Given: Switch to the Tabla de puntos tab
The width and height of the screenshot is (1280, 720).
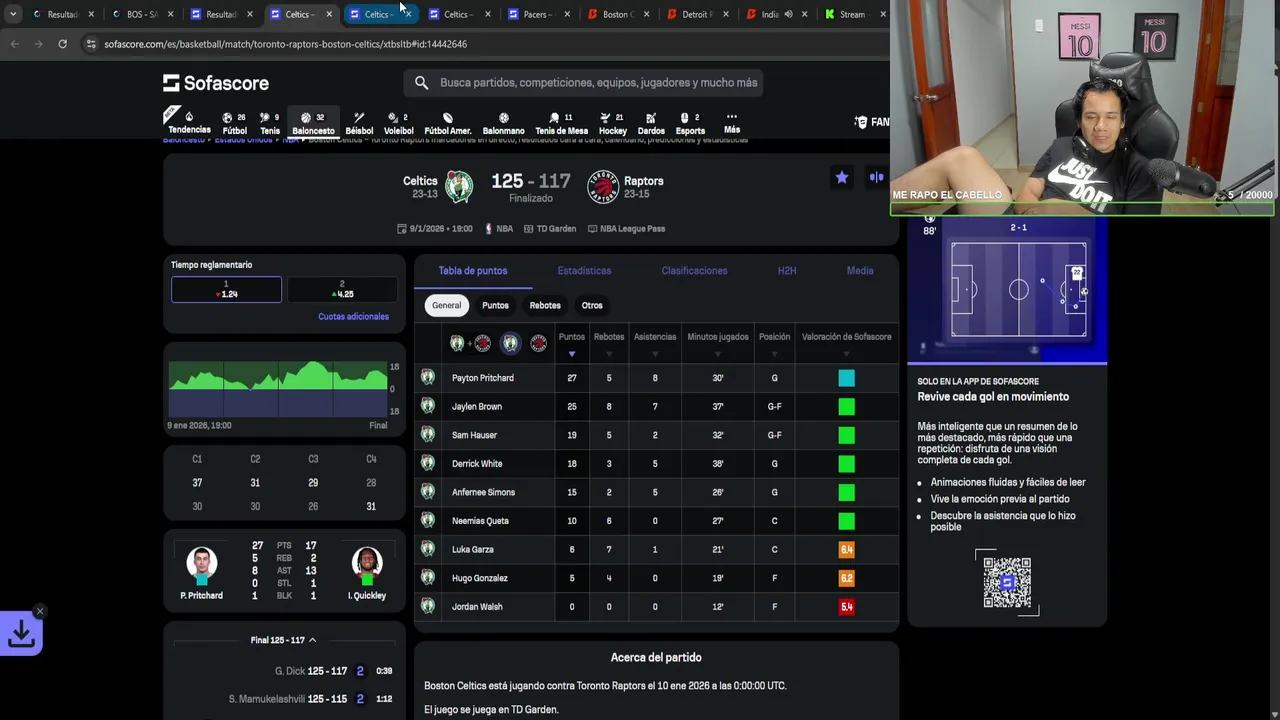Looking at the screenshot, I should tap(473, 271).
